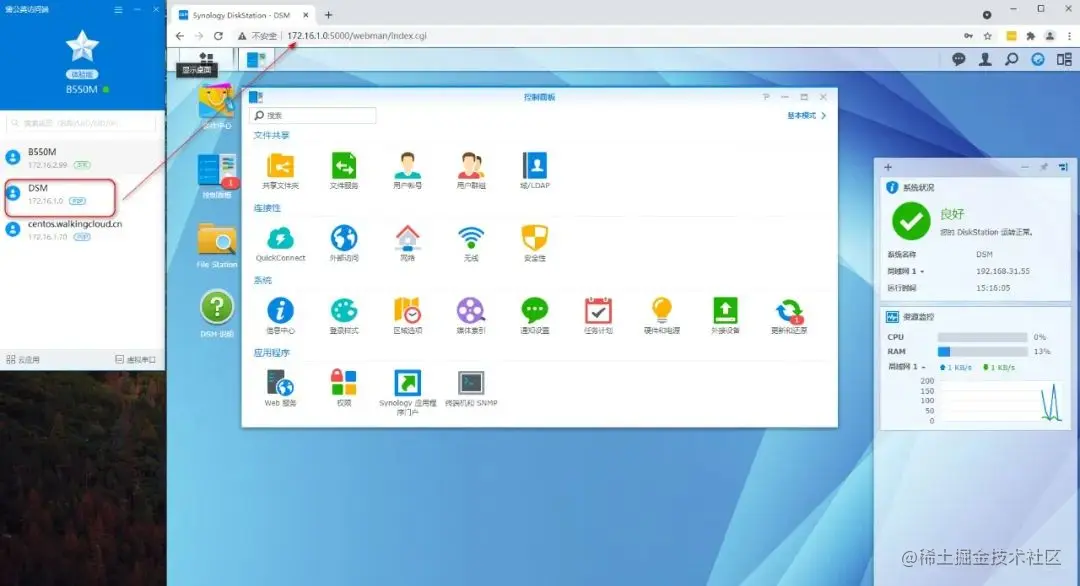Click the RAM usage bar
This screenshot has width=1080, height=586.
[x=982, y=351]
